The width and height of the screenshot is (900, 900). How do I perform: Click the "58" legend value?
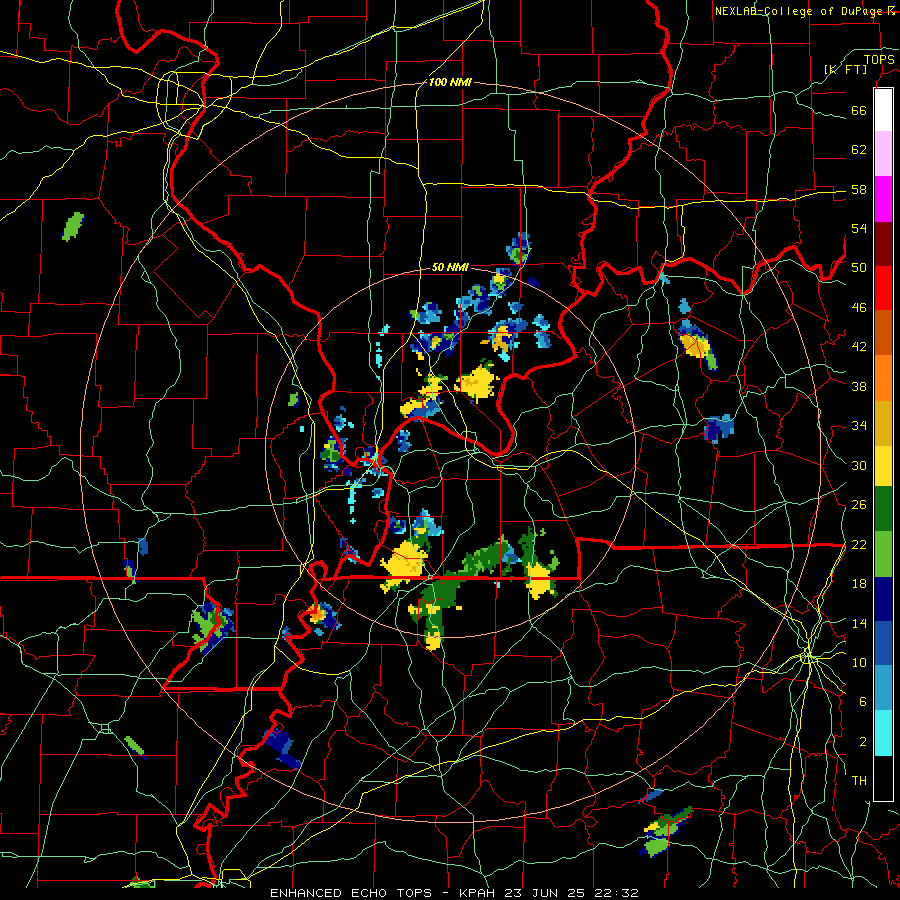click(x=859, y=189)
